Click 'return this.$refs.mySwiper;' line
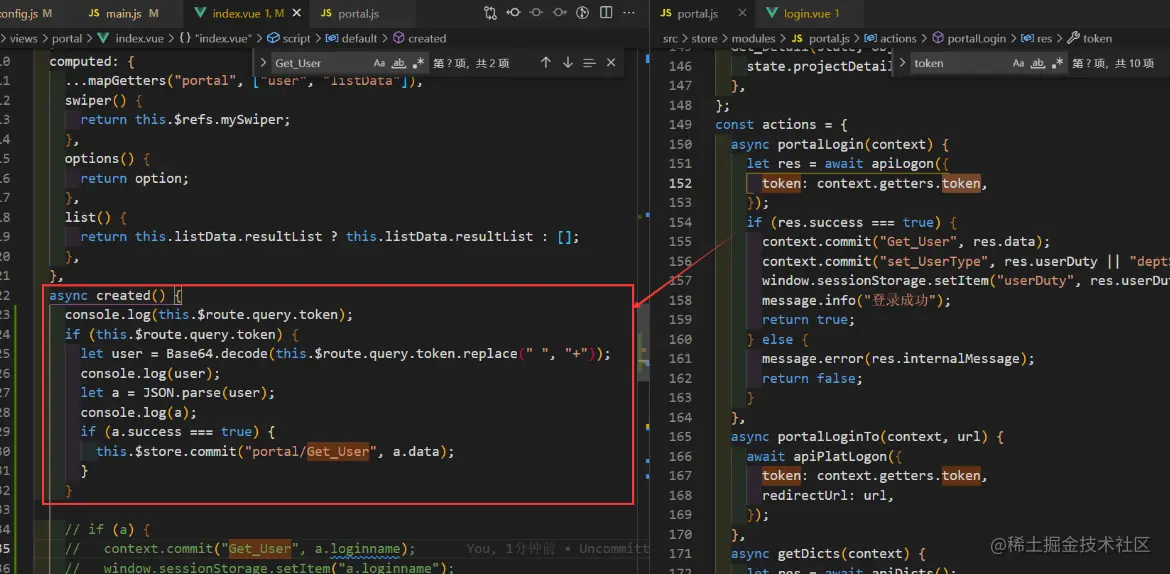The image size is (1170, 574). pyautogui.click(x=185, y=119)
